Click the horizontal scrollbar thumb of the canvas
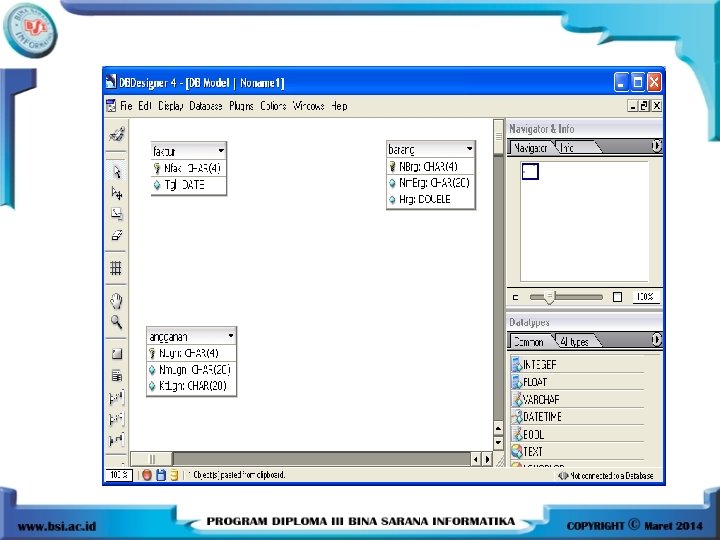720x540 pixels. pos(152,459)
